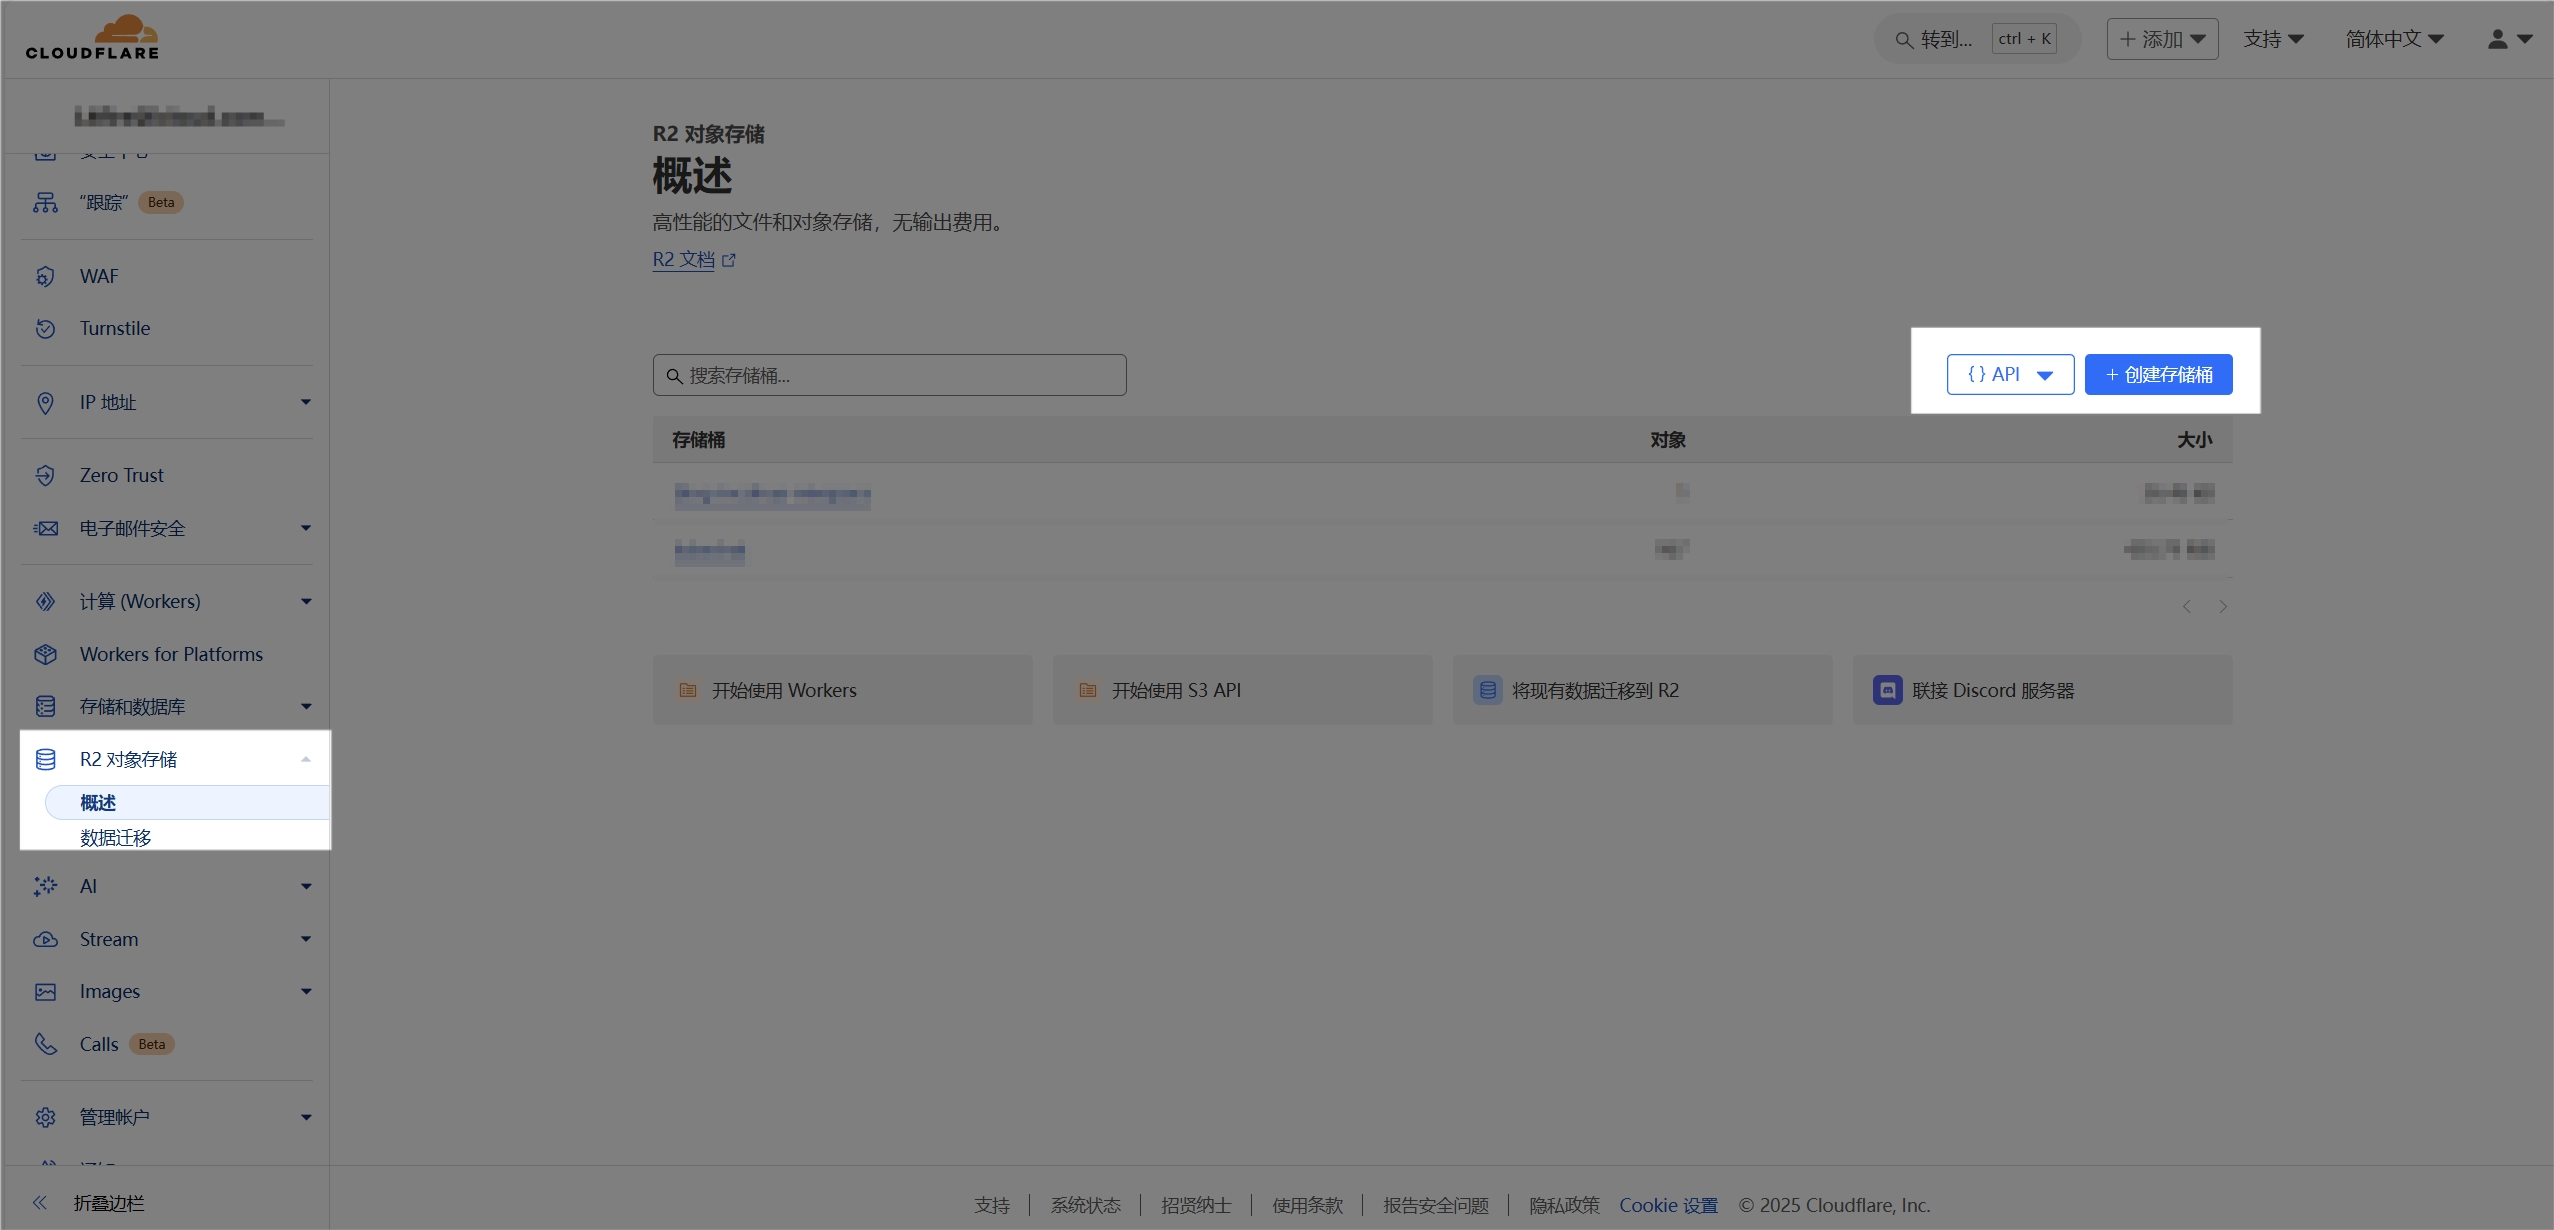2554x1230 pixels.
Task: Click the database icon in 将现有数据迁移到 R2 card
Action: [1487, 690]
